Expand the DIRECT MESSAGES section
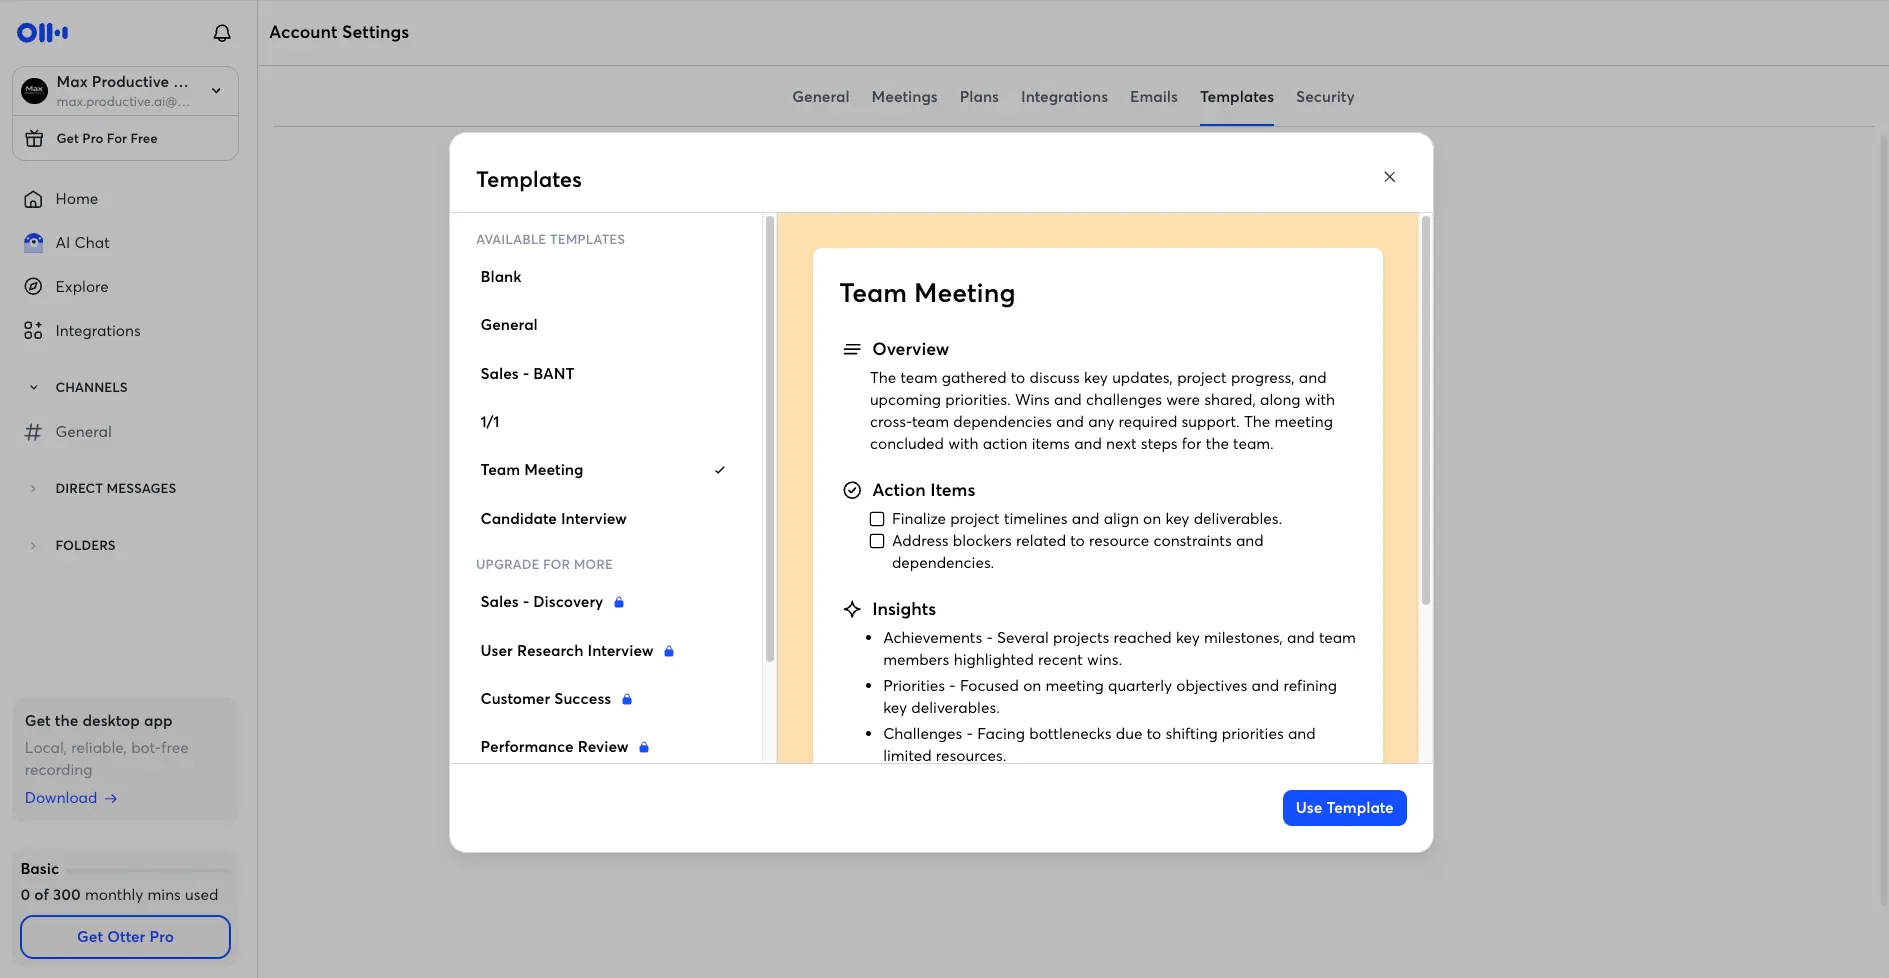The width and height of the screenshot is (1889, 978). (x=33, y=489)
